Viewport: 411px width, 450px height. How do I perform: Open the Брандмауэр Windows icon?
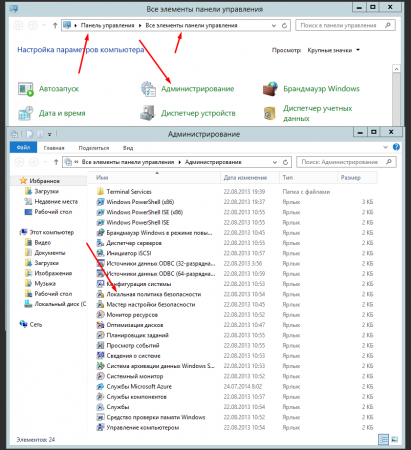[270, 89]
